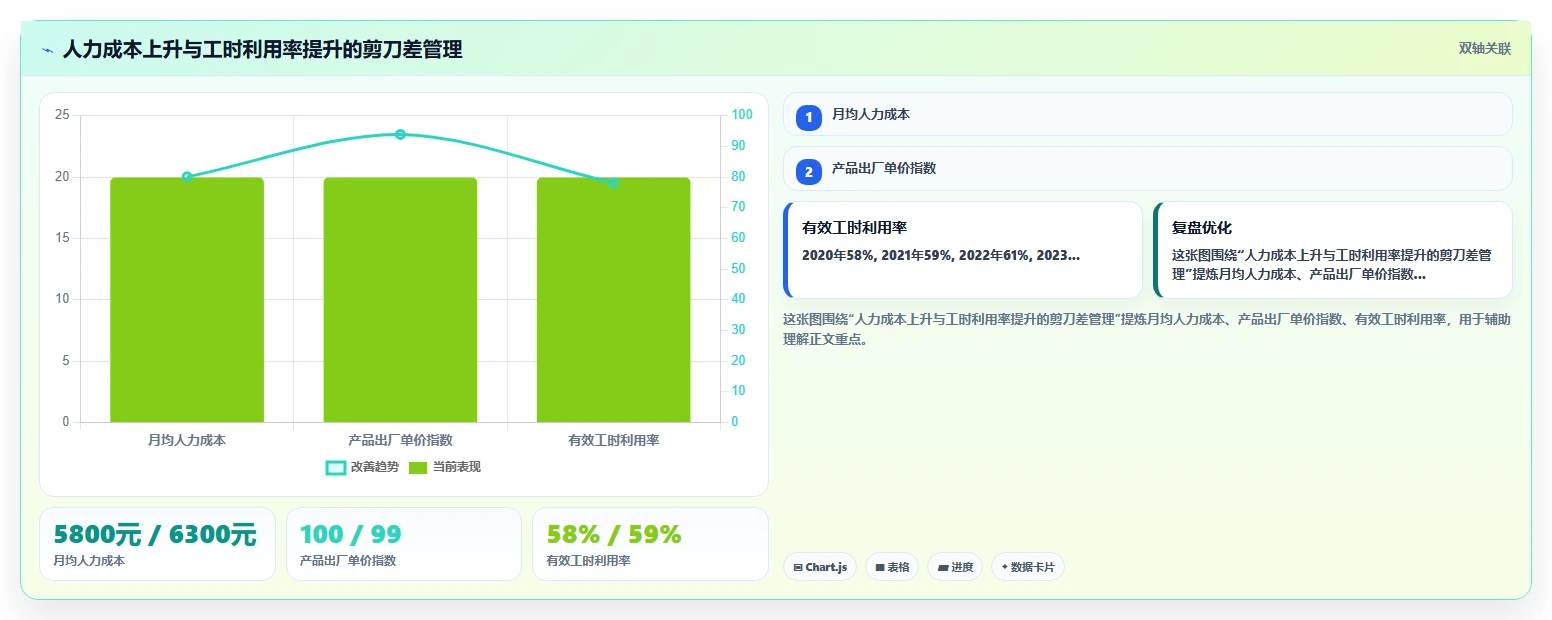Click the lightning icon beside the title
Viewport: 1552px width, 620px height.
tap(47, 50)
